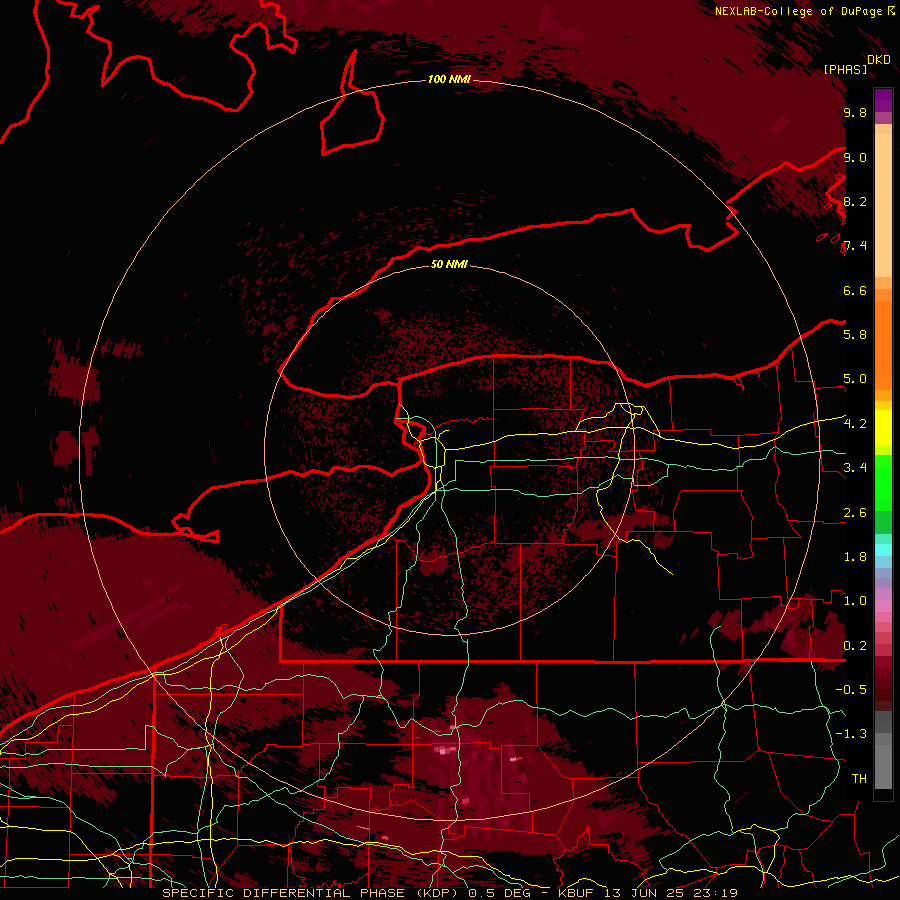Select the pink band of color bar
This screenshot has width=900, height=900.
click(883, 606)
